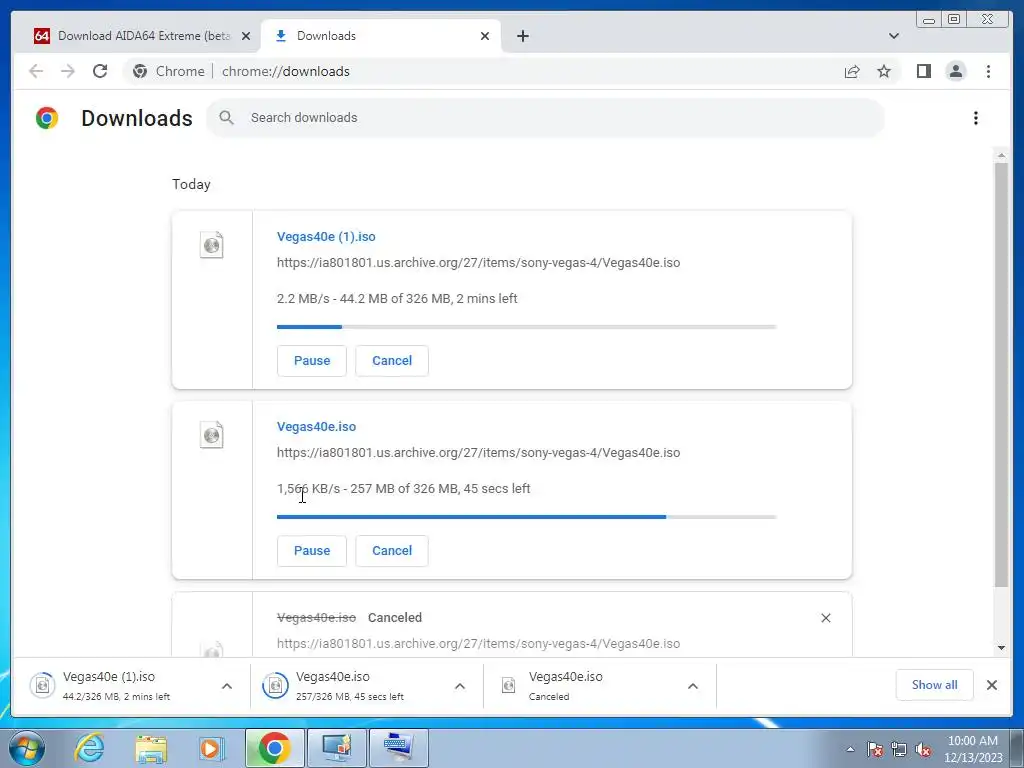The image size is (1024, 768).
Task: Expand options for Canceled shelf item
Action: click(x=693, y=686)
